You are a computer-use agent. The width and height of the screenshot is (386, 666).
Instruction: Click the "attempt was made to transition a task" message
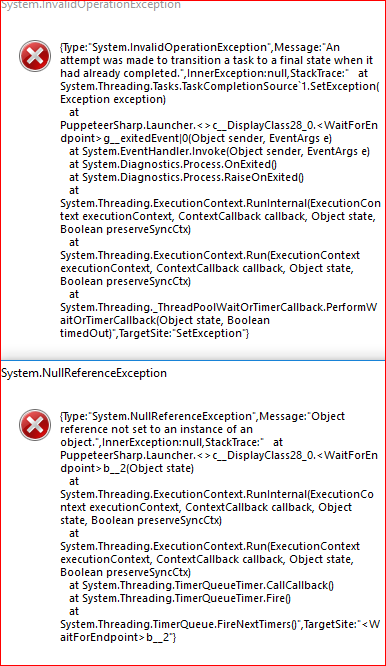coord(217,60)
